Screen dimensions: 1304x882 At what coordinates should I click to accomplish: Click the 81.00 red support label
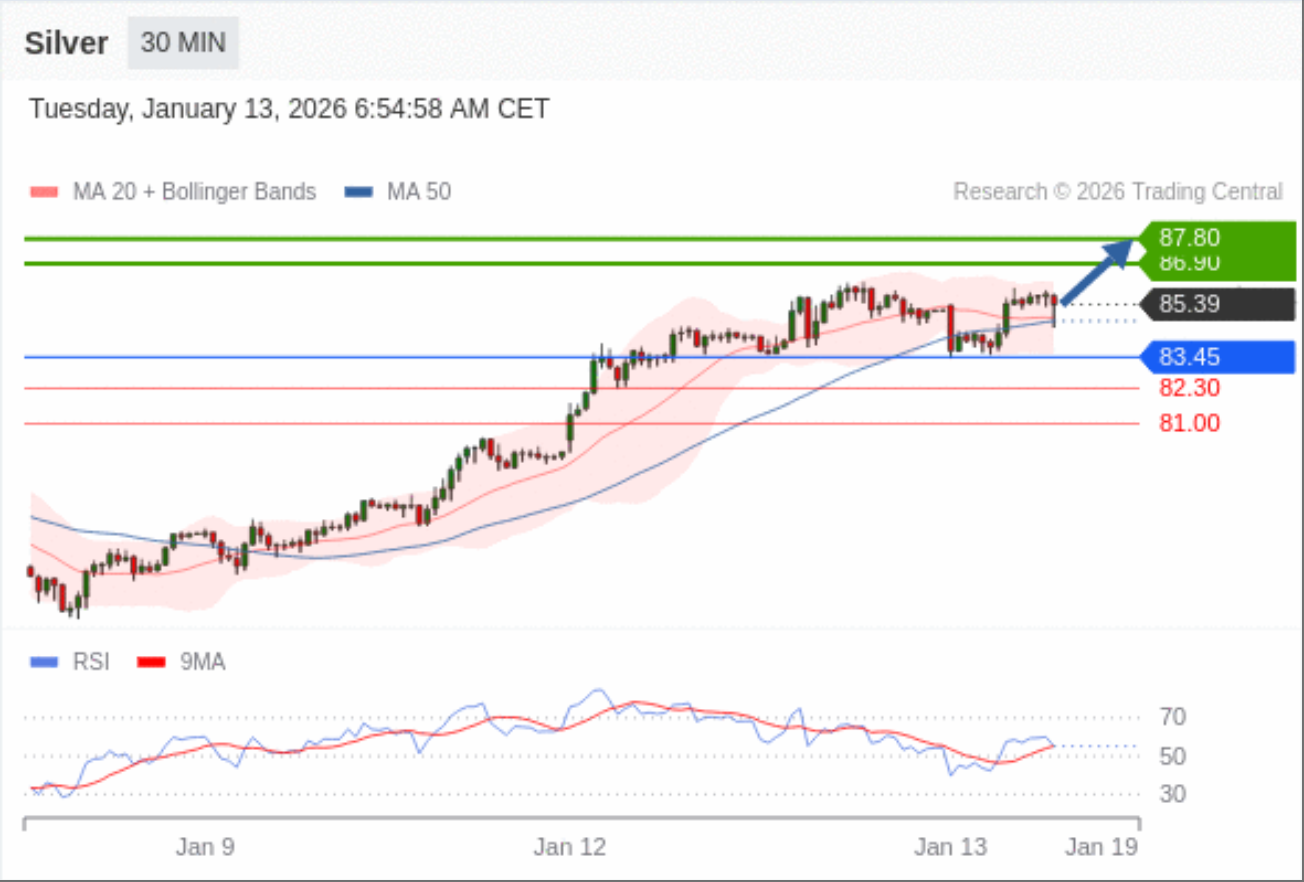pyautogui.click(x=1189, y=424)
